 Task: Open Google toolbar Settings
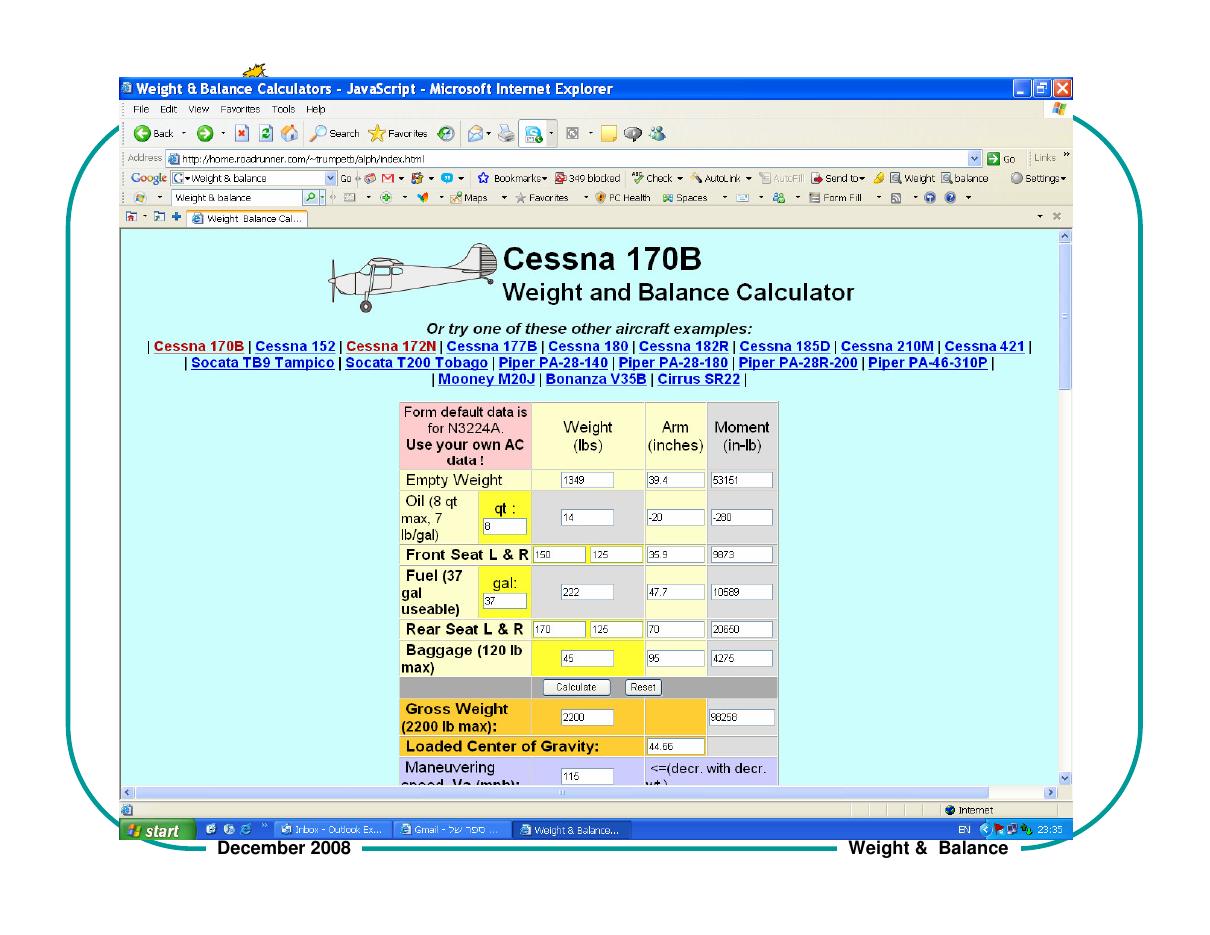[1038, 178]
